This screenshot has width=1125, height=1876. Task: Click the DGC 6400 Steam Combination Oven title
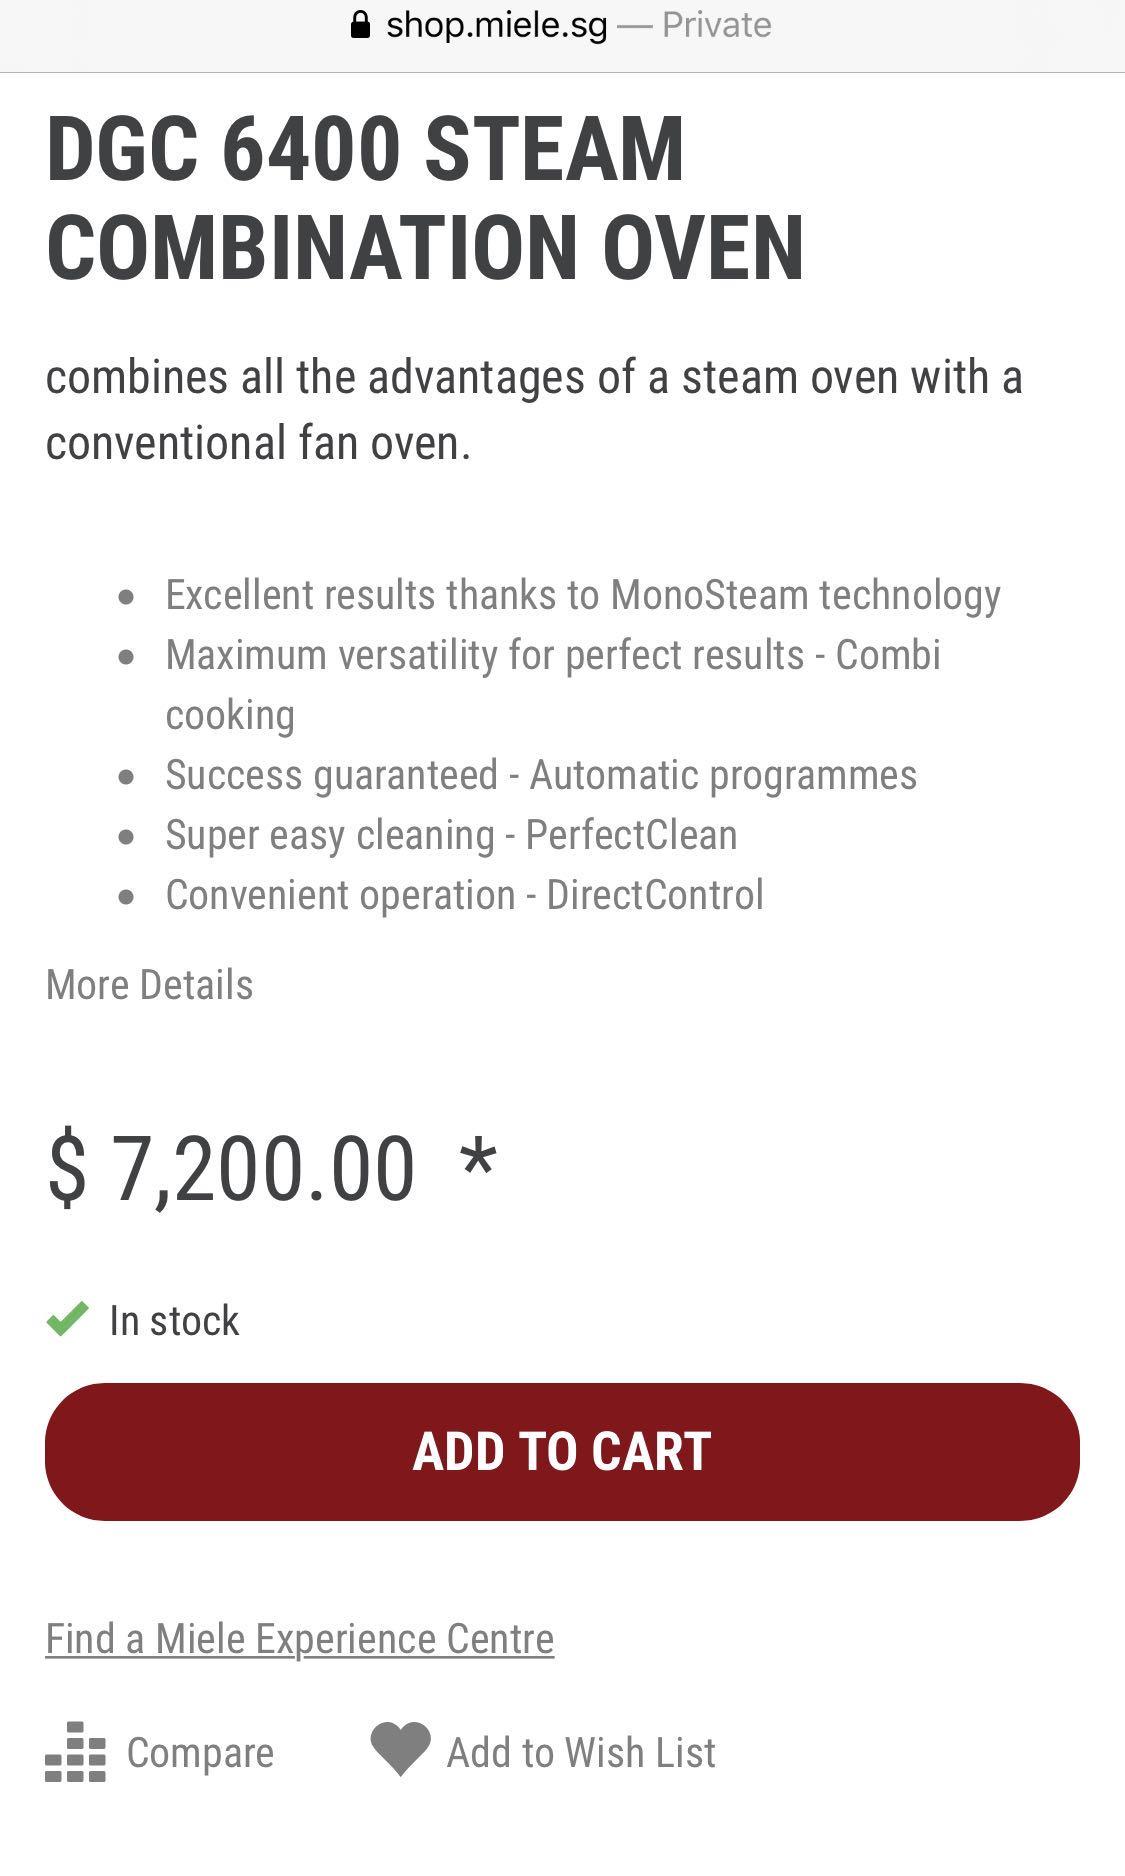[x=425, y=198]
